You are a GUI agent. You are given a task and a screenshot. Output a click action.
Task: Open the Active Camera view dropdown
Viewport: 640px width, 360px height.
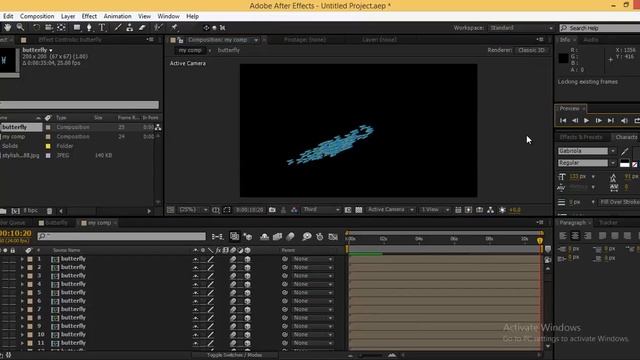pyautogui.click(x=391, y=210)
